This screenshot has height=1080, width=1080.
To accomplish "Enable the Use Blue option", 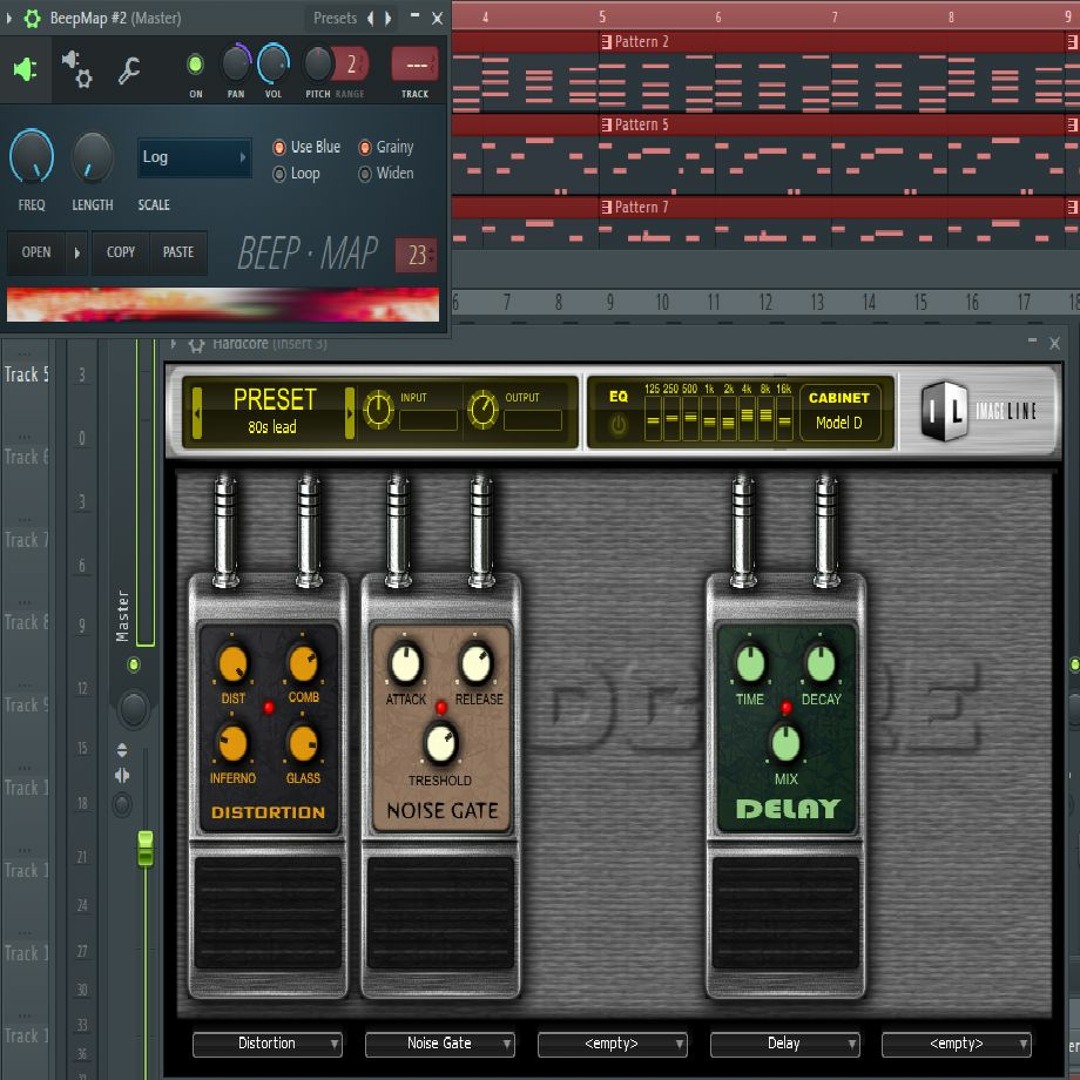I will [x=280, y=147].
